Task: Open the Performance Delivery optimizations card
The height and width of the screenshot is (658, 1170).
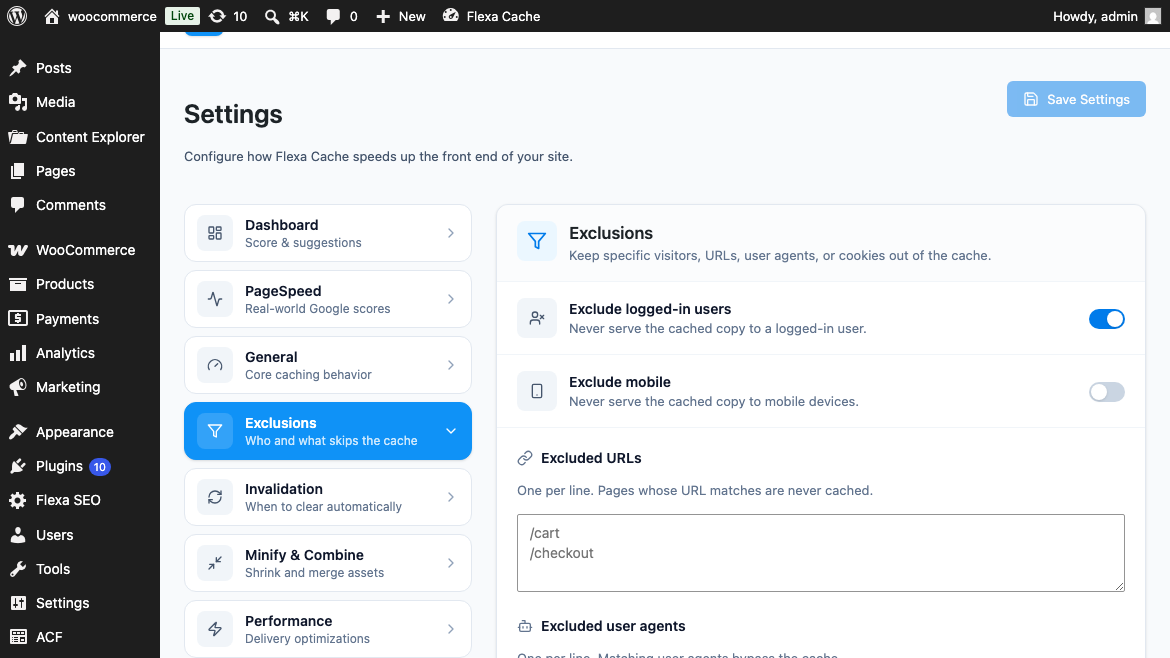Action: [x=328, y=629]
